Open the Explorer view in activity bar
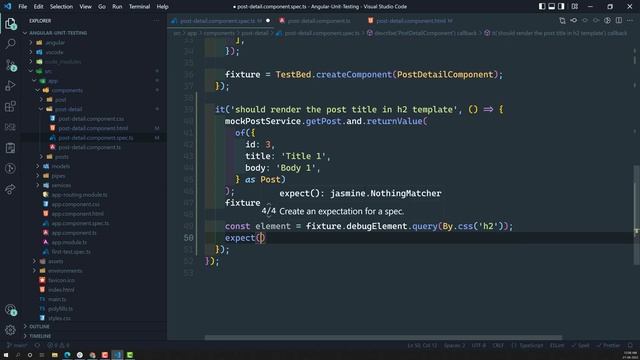The image size is (640, 360). (x=11, y=24)
